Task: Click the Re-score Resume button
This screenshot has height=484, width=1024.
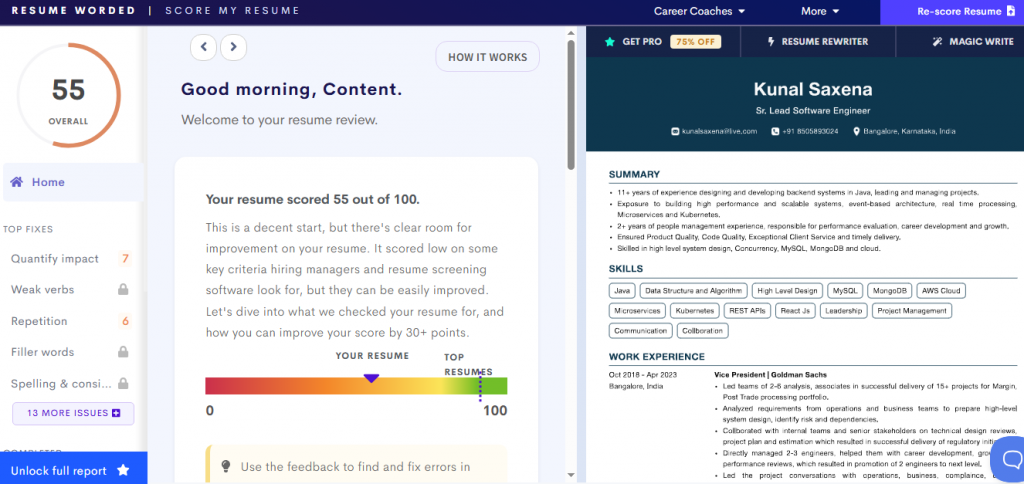Action: (951, 12)
